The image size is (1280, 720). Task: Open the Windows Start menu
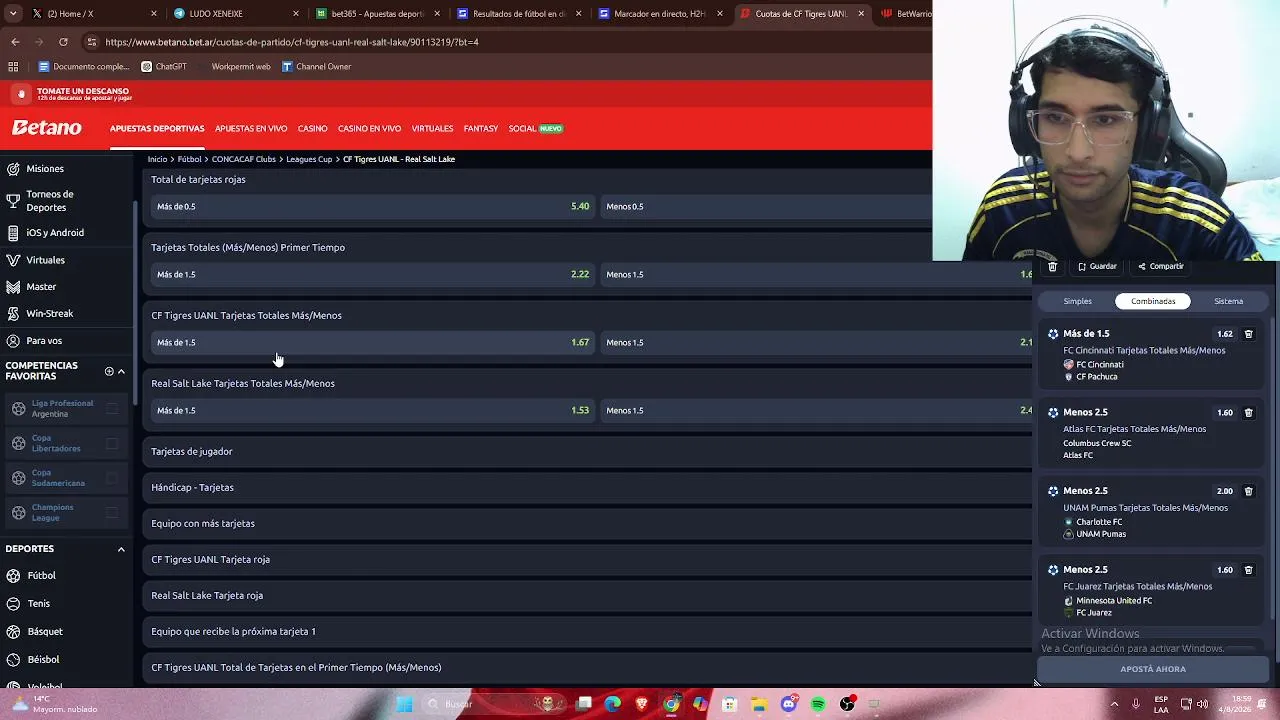tap(404, 704)
